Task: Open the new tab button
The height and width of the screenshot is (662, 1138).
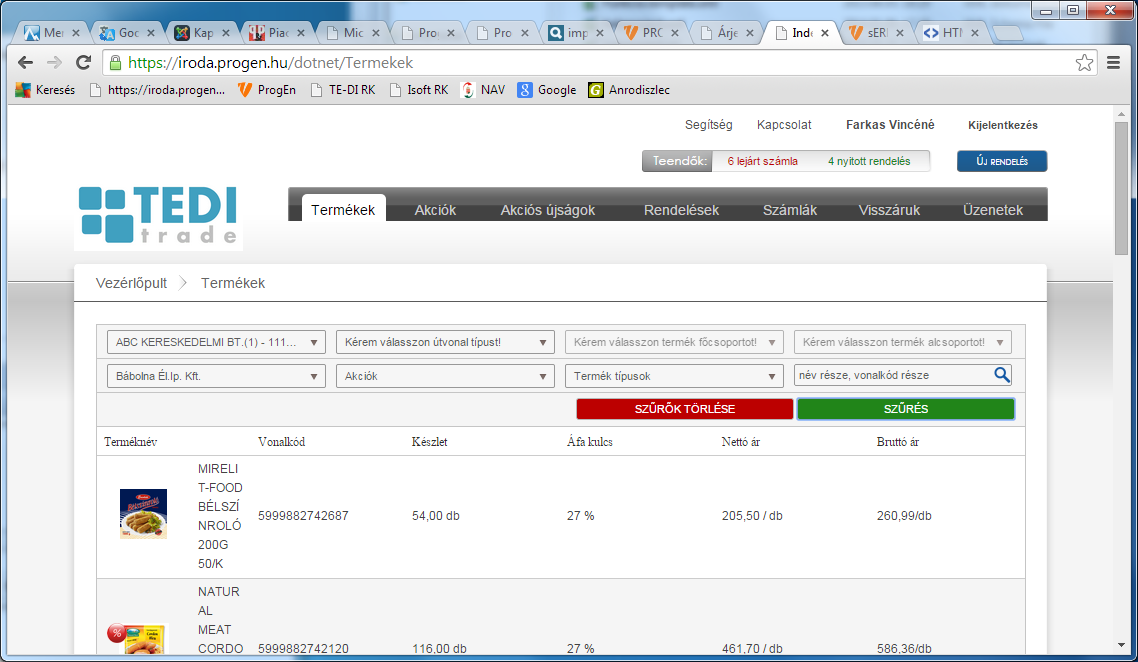Action: click(x=1007, y=33)
